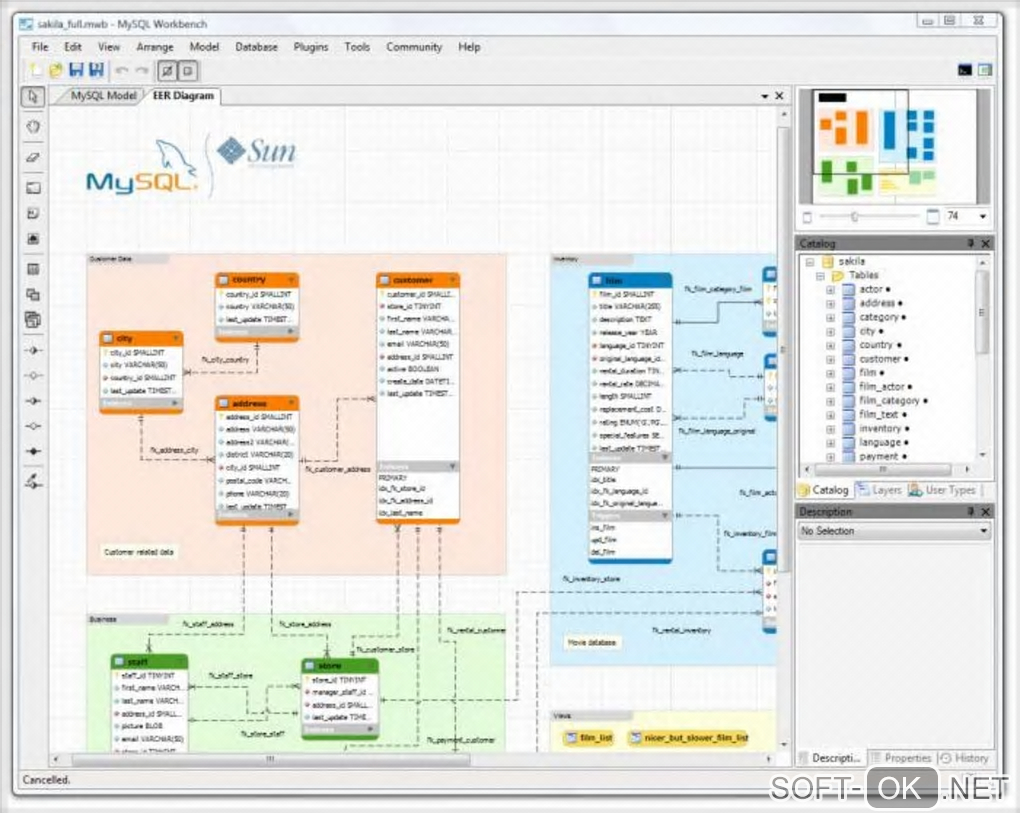Select the place image tool
This screenshot has width=1020, height=813.
point(33,239)
